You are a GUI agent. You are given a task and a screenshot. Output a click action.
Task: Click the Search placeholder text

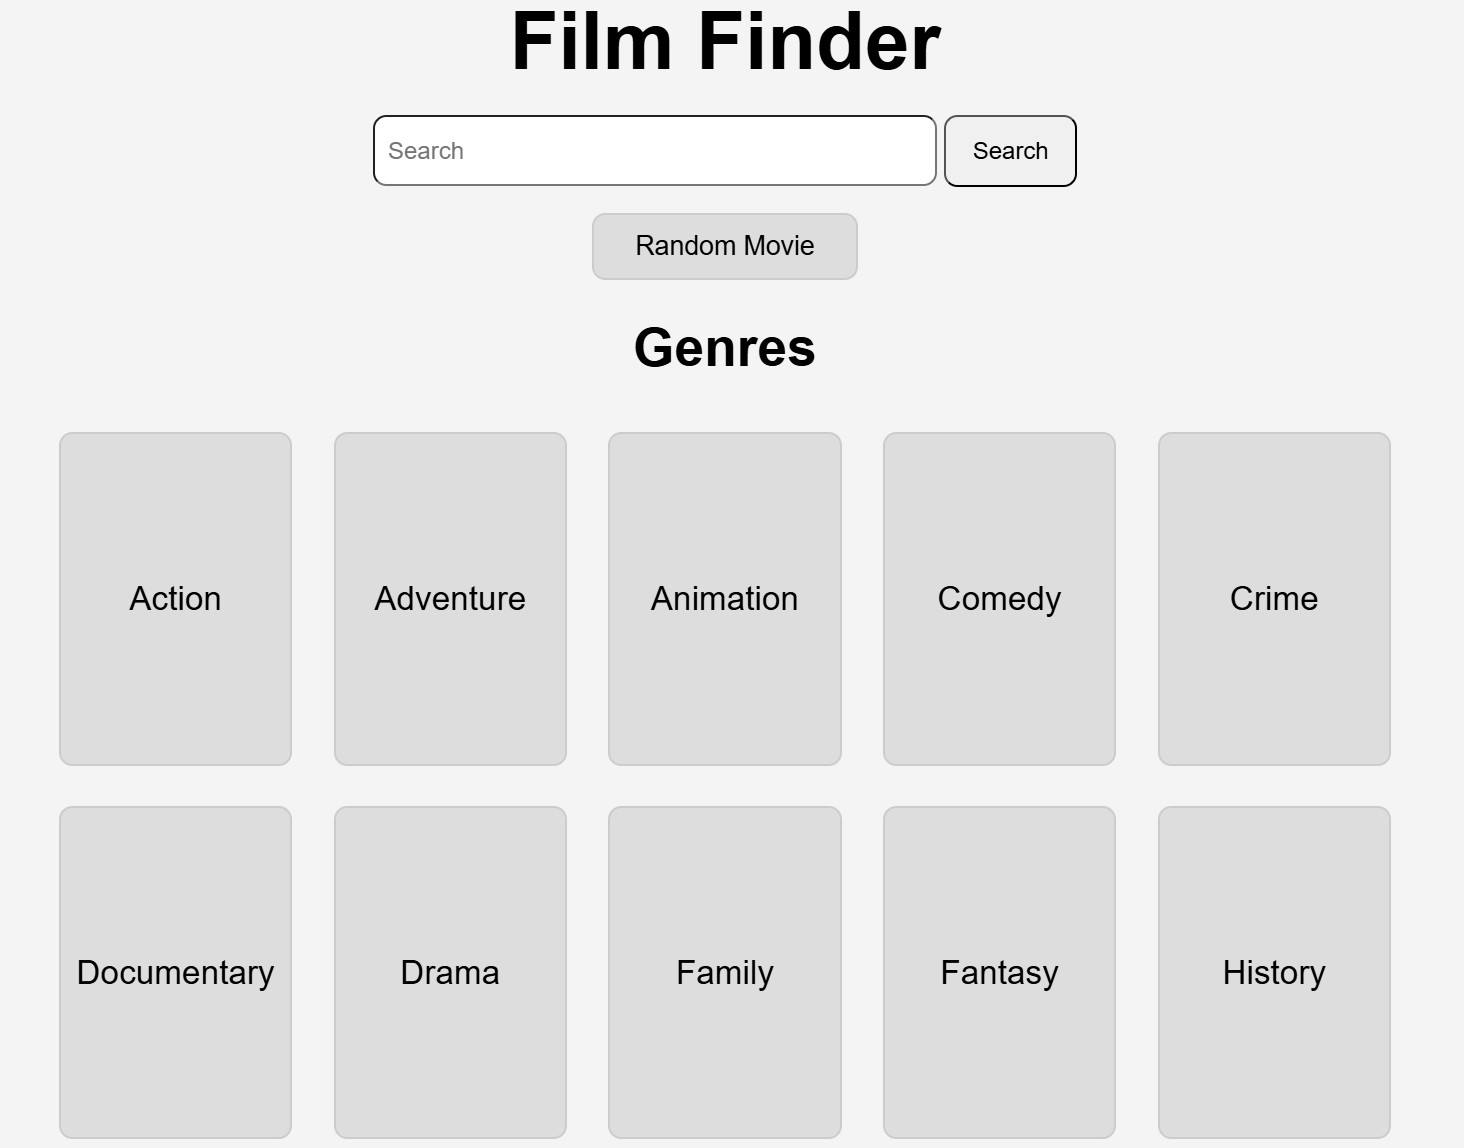point(426,151)
